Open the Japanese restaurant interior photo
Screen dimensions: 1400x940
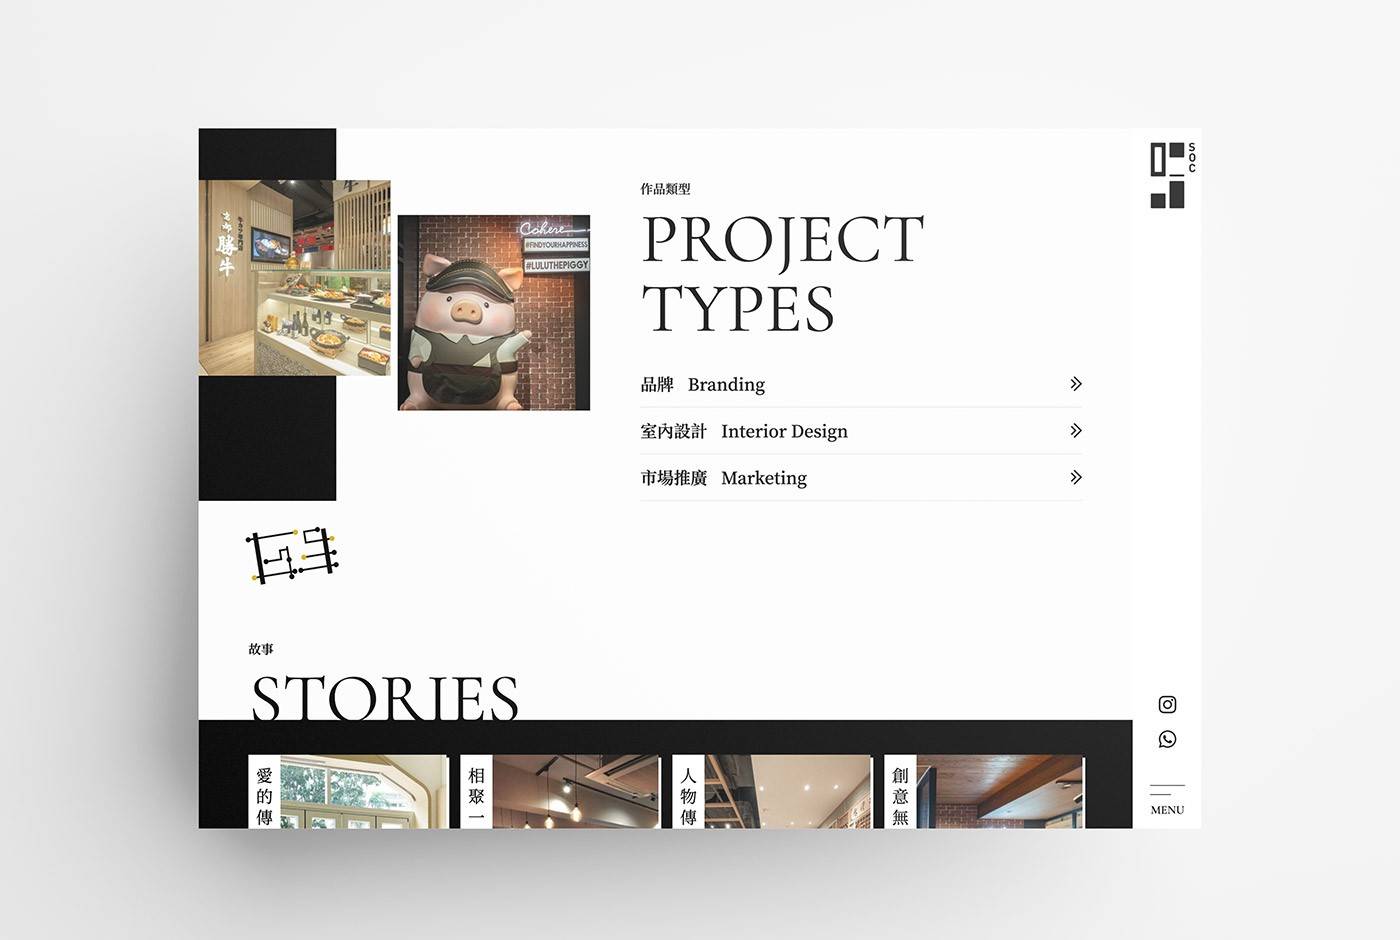click(x=294, y=278)
